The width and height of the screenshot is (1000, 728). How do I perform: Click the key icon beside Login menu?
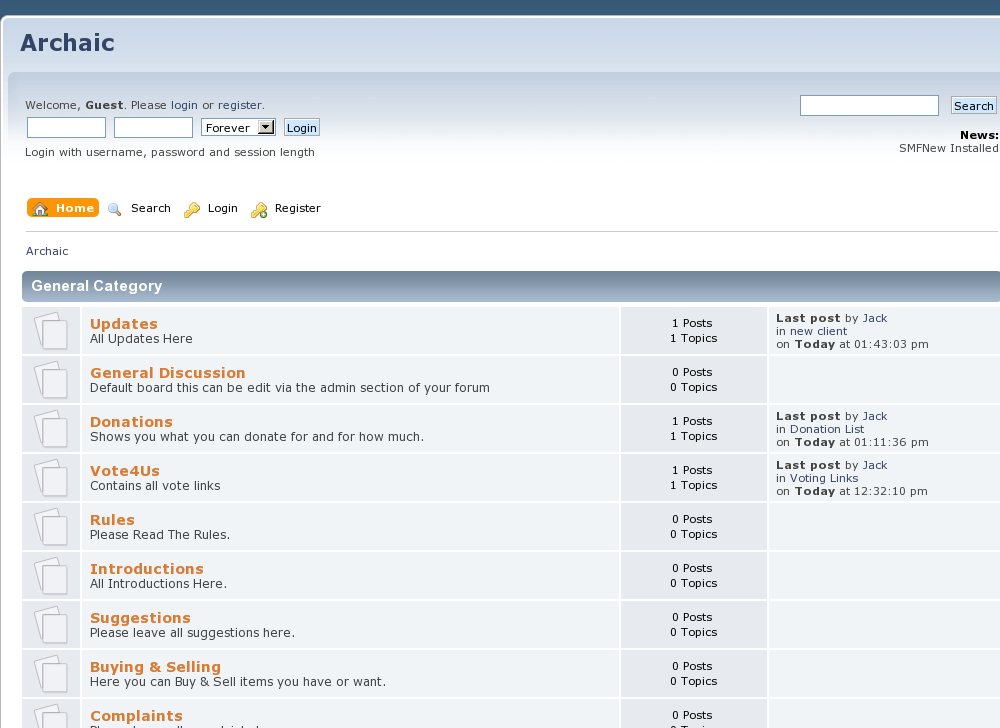[x=192, y=209]
